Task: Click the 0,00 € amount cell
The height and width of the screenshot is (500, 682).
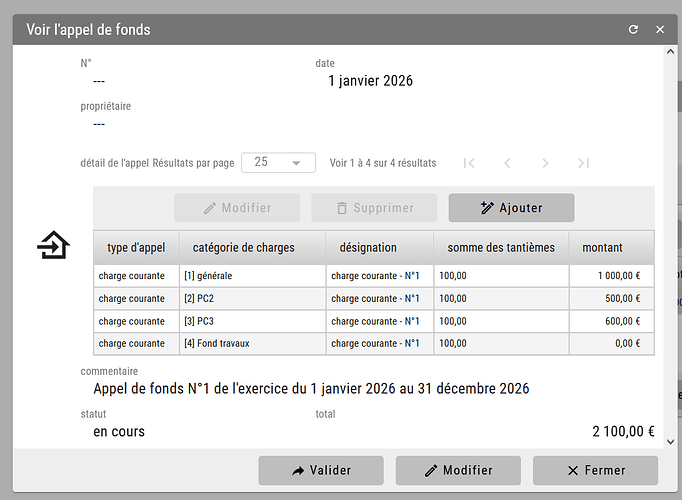Action: click(612, 343)
